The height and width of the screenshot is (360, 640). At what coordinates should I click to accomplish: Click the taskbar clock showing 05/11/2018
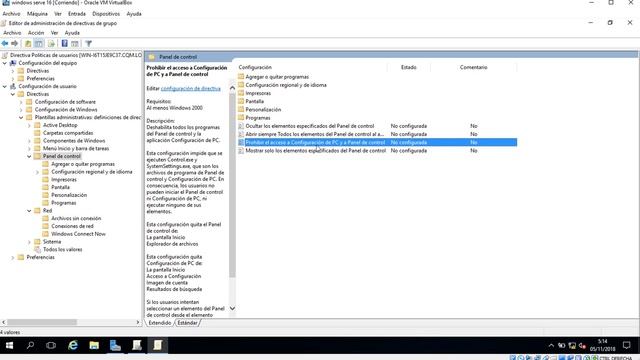602,345
